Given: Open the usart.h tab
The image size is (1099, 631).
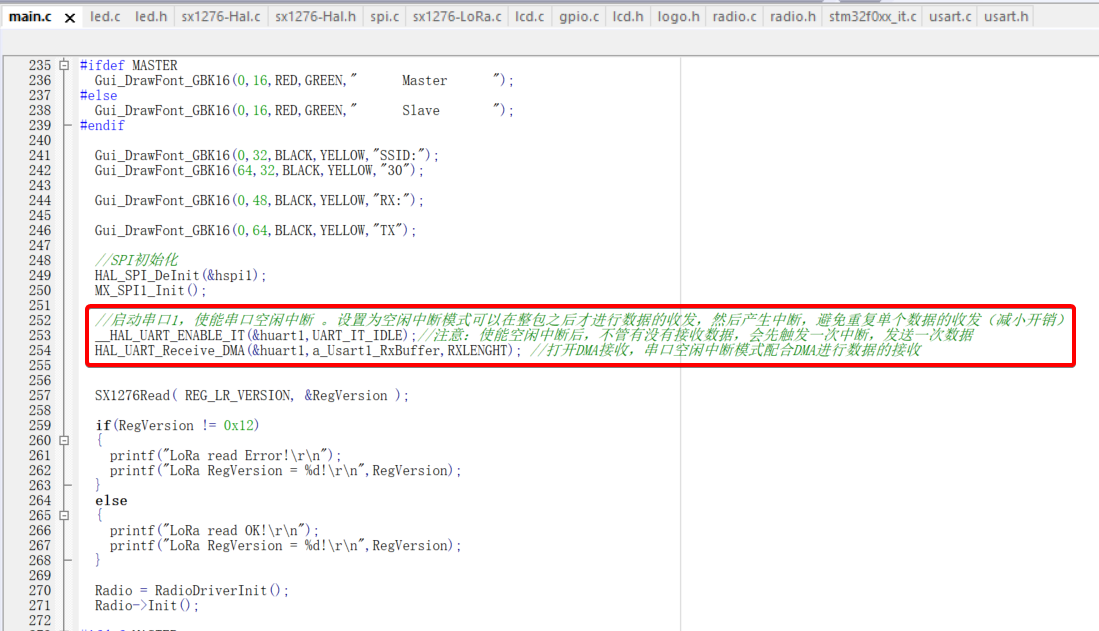Looking at the screenshot, I should coord(1004,17).
